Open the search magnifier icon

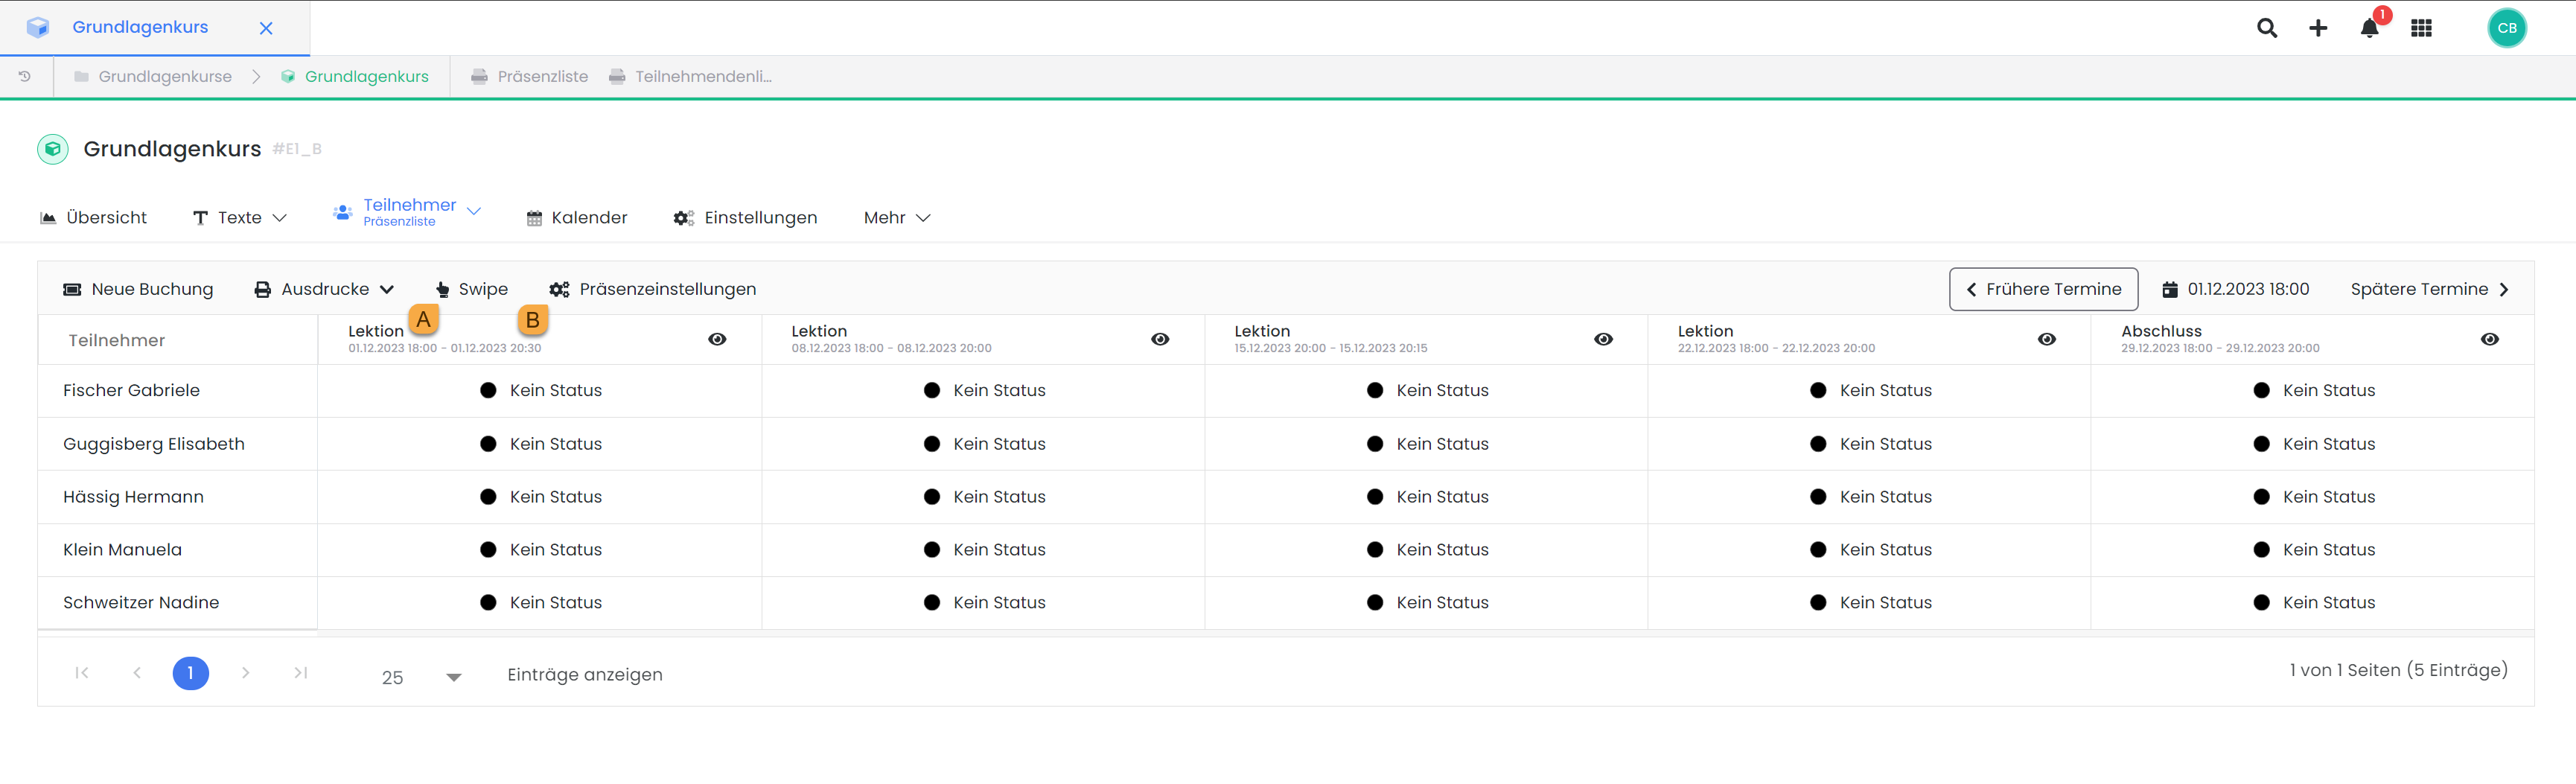(2266, 28)
